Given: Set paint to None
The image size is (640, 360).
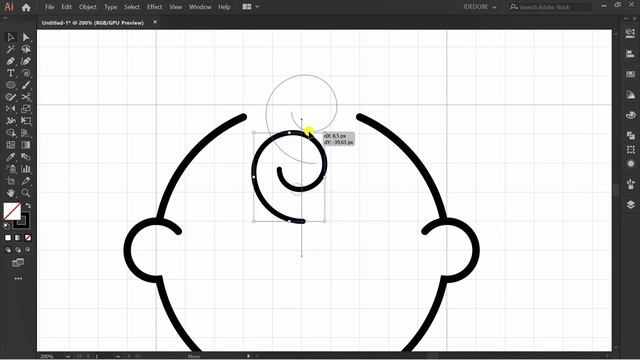Looking at the screenshot, I should click(28, 238).
